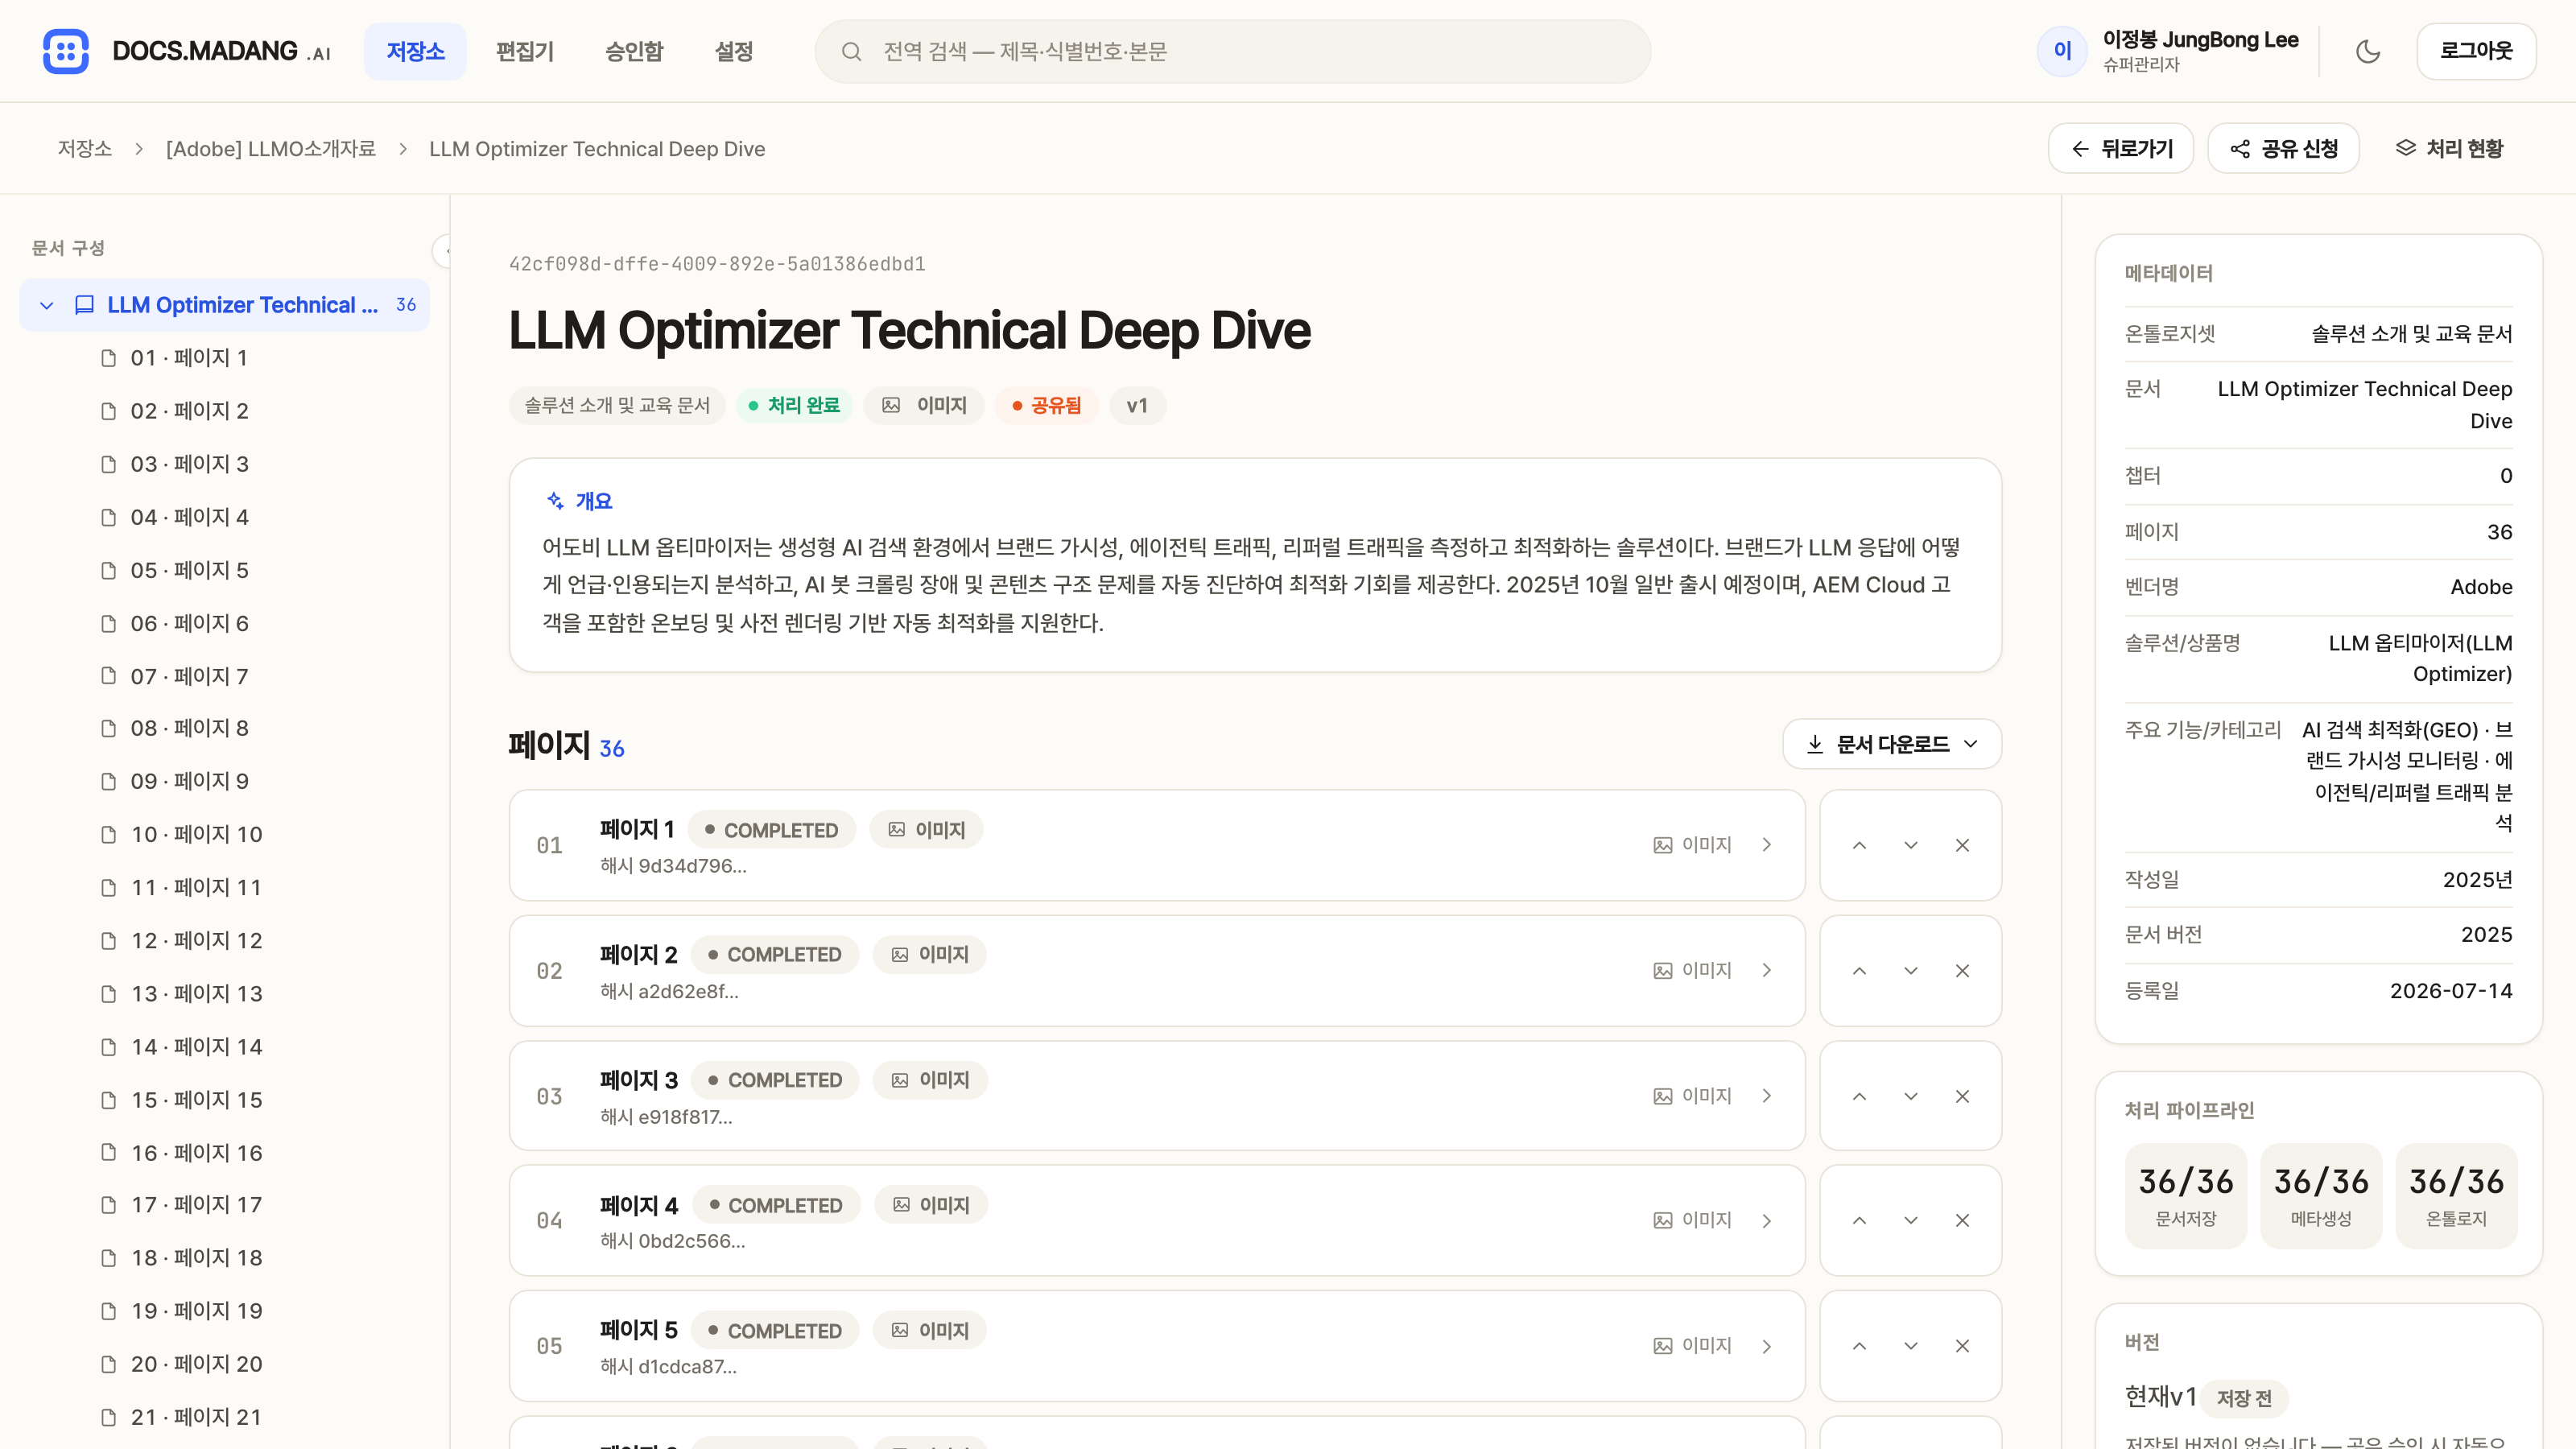Screen dimensions: 2576x1449
Task: Remove 페이지 3 with X icon
Action: (x=1962, y=1096)
